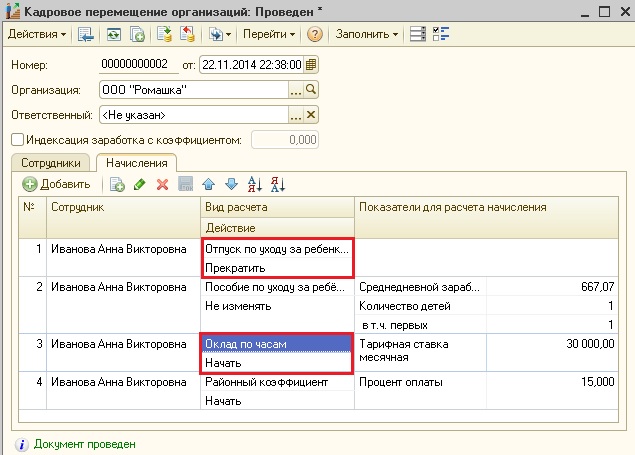This screenshot has height=455, width=635.
Task: Click the Сотрудник column header
Action: pyautogui.click(x=124, y=217)
